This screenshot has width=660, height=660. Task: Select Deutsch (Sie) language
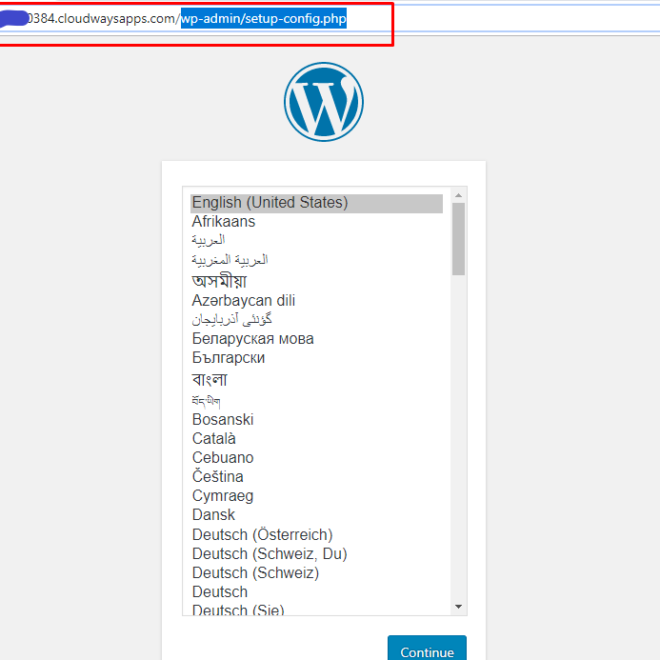tap(317, 609)
